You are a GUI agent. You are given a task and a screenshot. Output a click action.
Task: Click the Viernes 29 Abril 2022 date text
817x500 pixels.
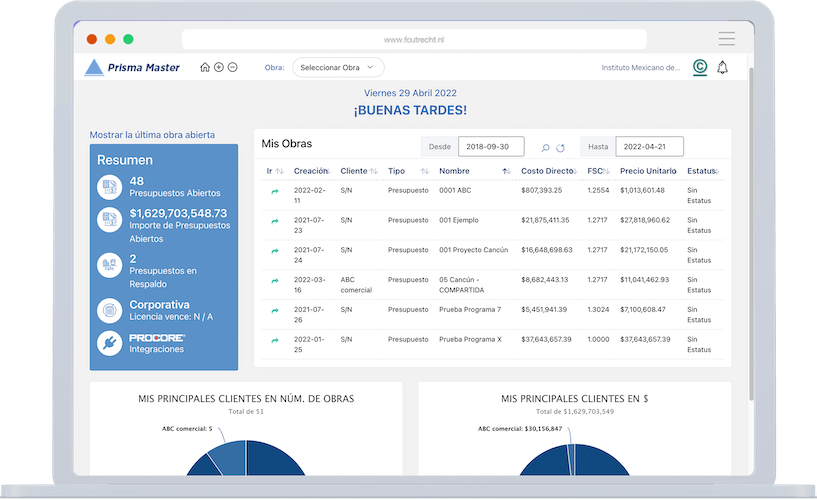point(410,93)
